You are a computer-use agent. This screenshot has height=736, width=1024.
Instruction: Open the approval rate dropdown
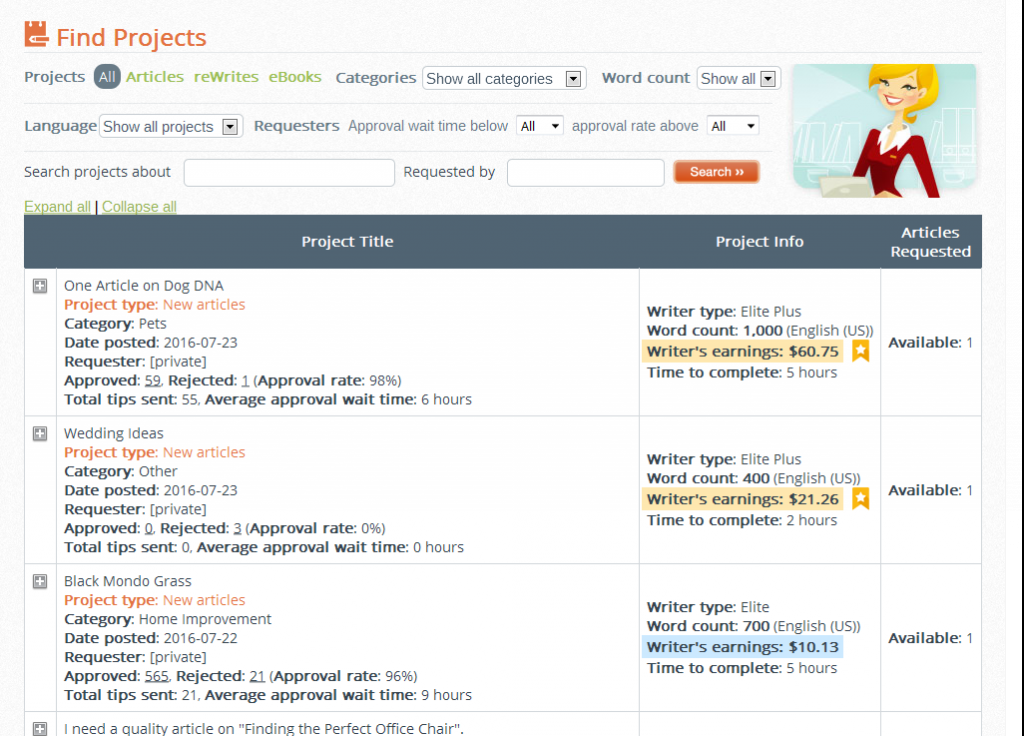(733, 126)
